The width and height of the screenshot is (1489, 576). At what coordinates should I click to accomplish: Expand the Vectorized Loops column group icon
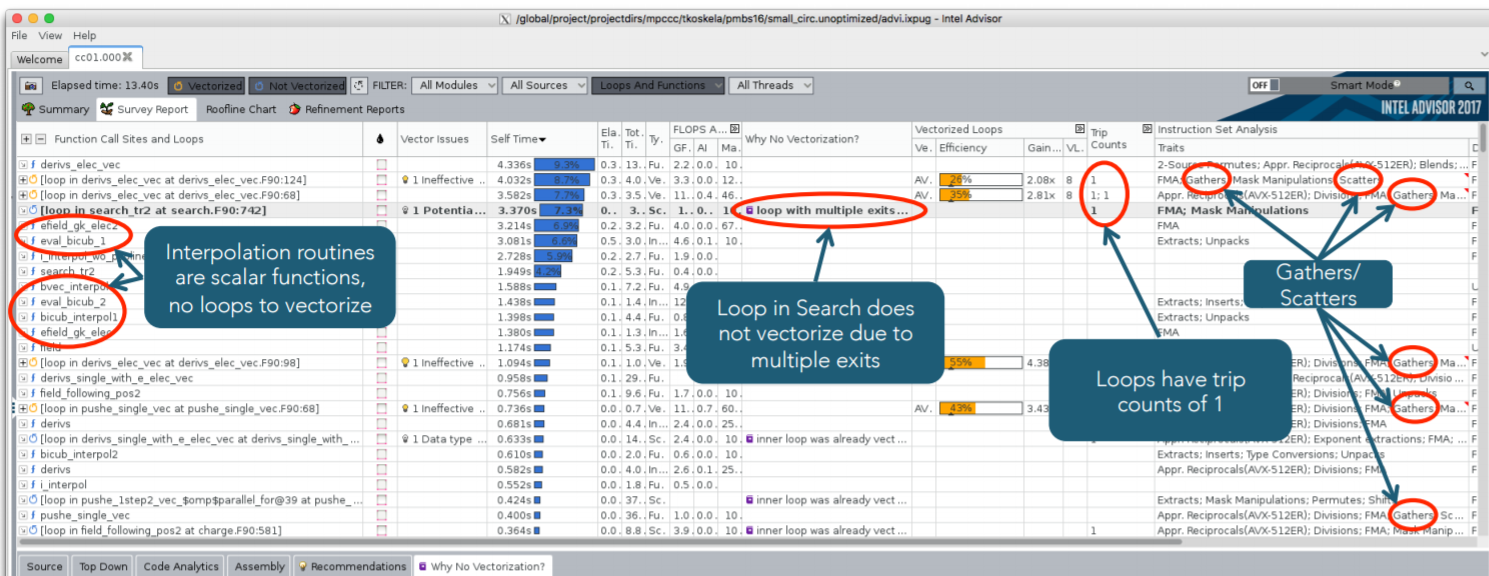tap(1079, 129)
